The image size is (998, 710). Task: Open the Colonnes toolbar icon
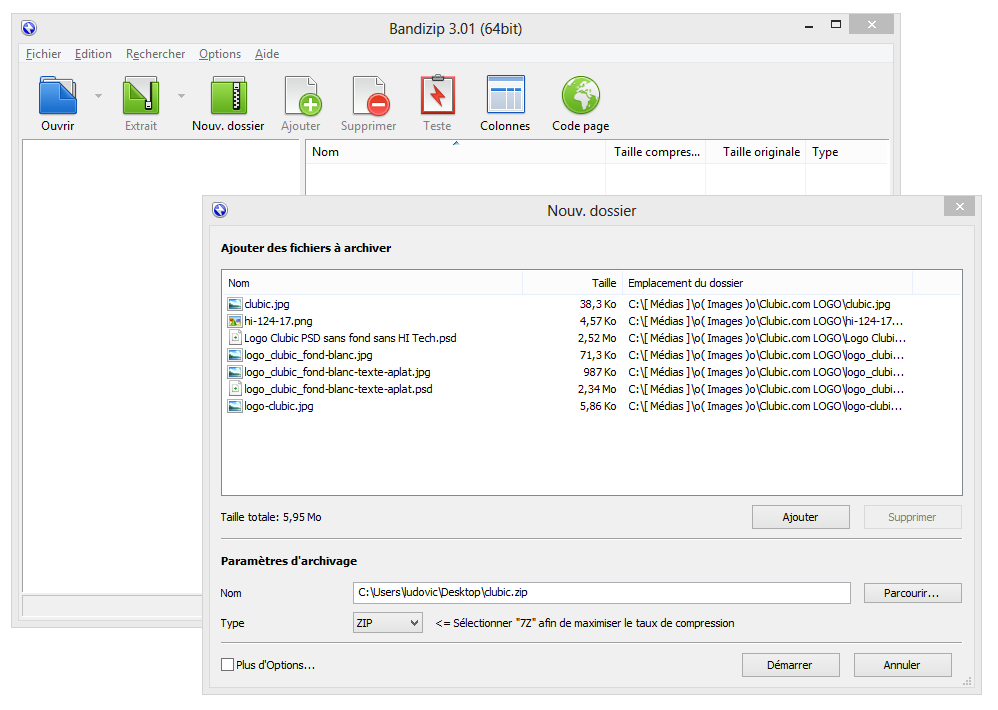[505, 96]
